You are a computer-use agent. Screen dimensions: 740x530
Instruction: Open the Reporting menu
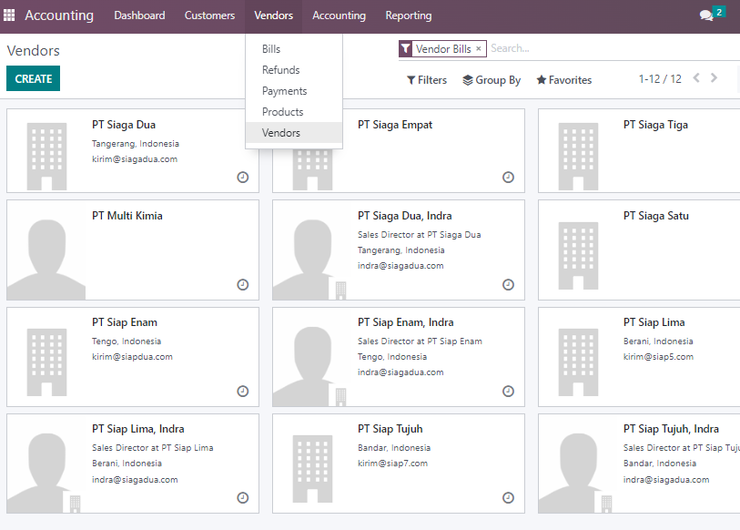(408, 16)
